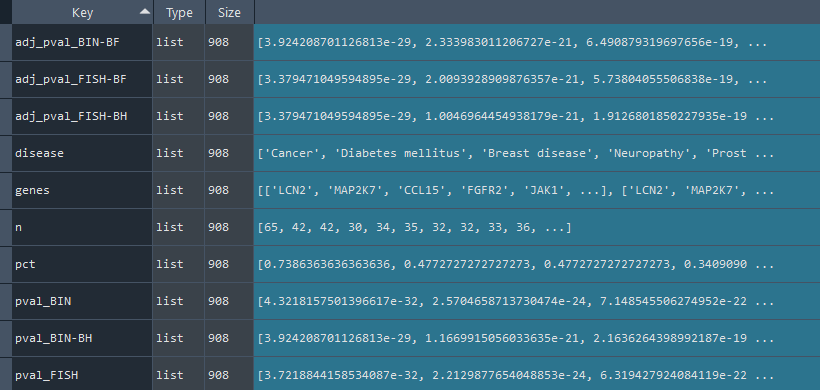Open adj_pval_FISH-BF value 3.379471049594895e-29
The height and width of the screenshot is (390, 820).
pos(537,79)
